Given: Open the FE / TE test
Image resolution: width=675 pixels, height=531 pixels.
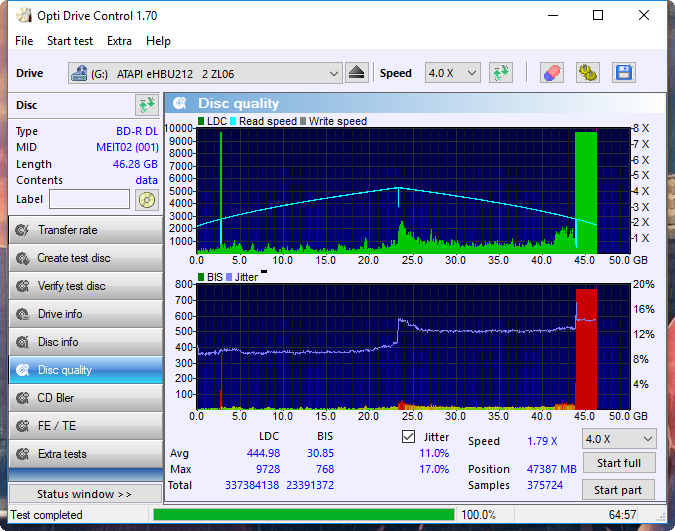Looking at the screenshot, I should pos(86,426).
